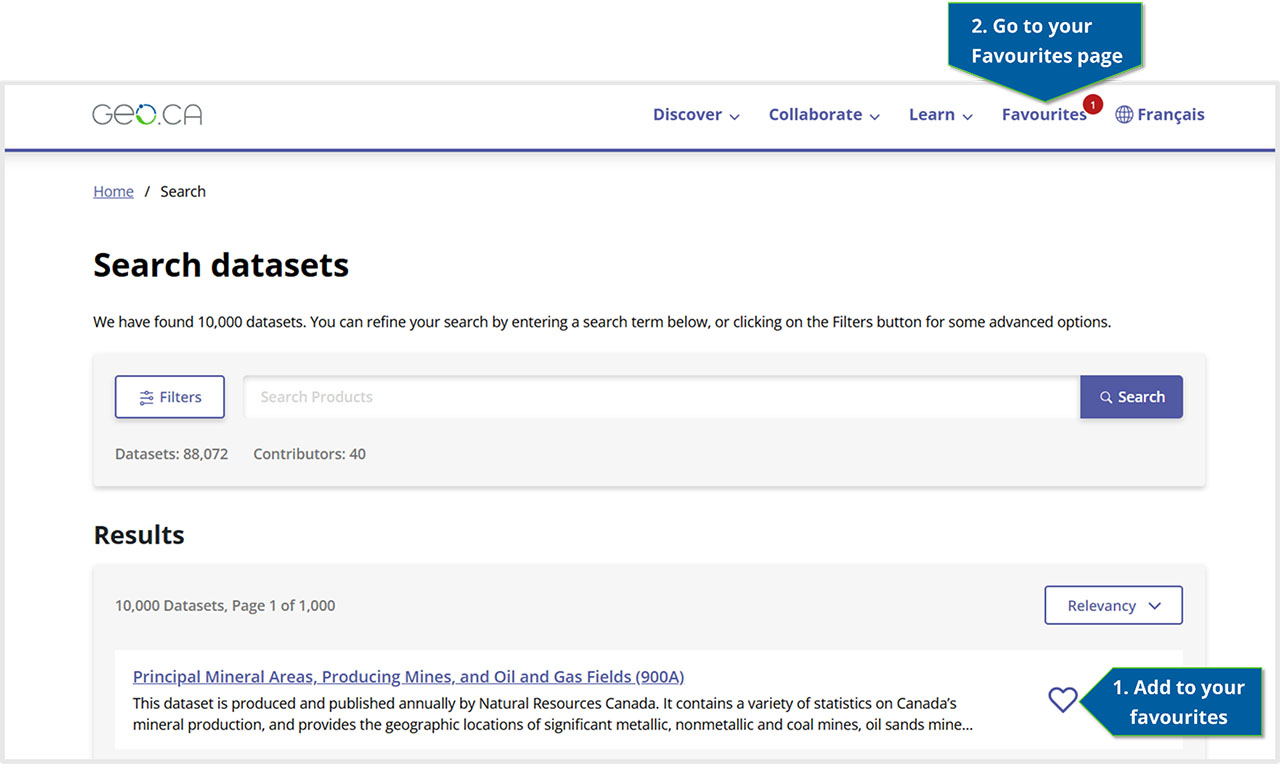
Task: Expand the Collaborate dropdown
Action: (x=815, y=114)
